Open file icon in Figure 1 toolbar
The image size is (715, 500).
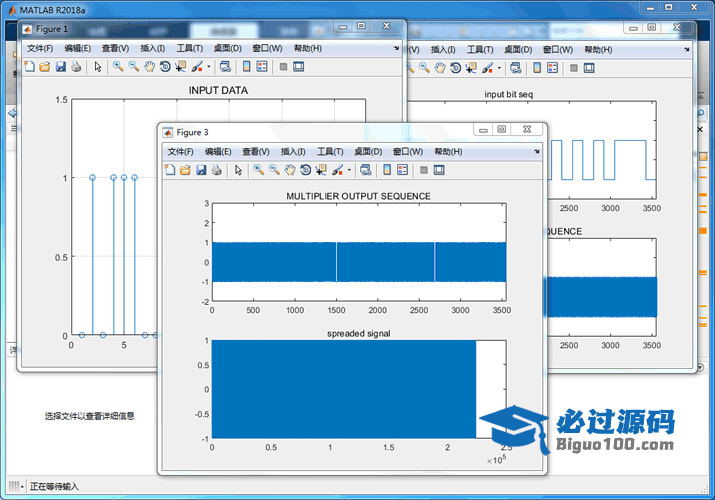click(45, 67)
